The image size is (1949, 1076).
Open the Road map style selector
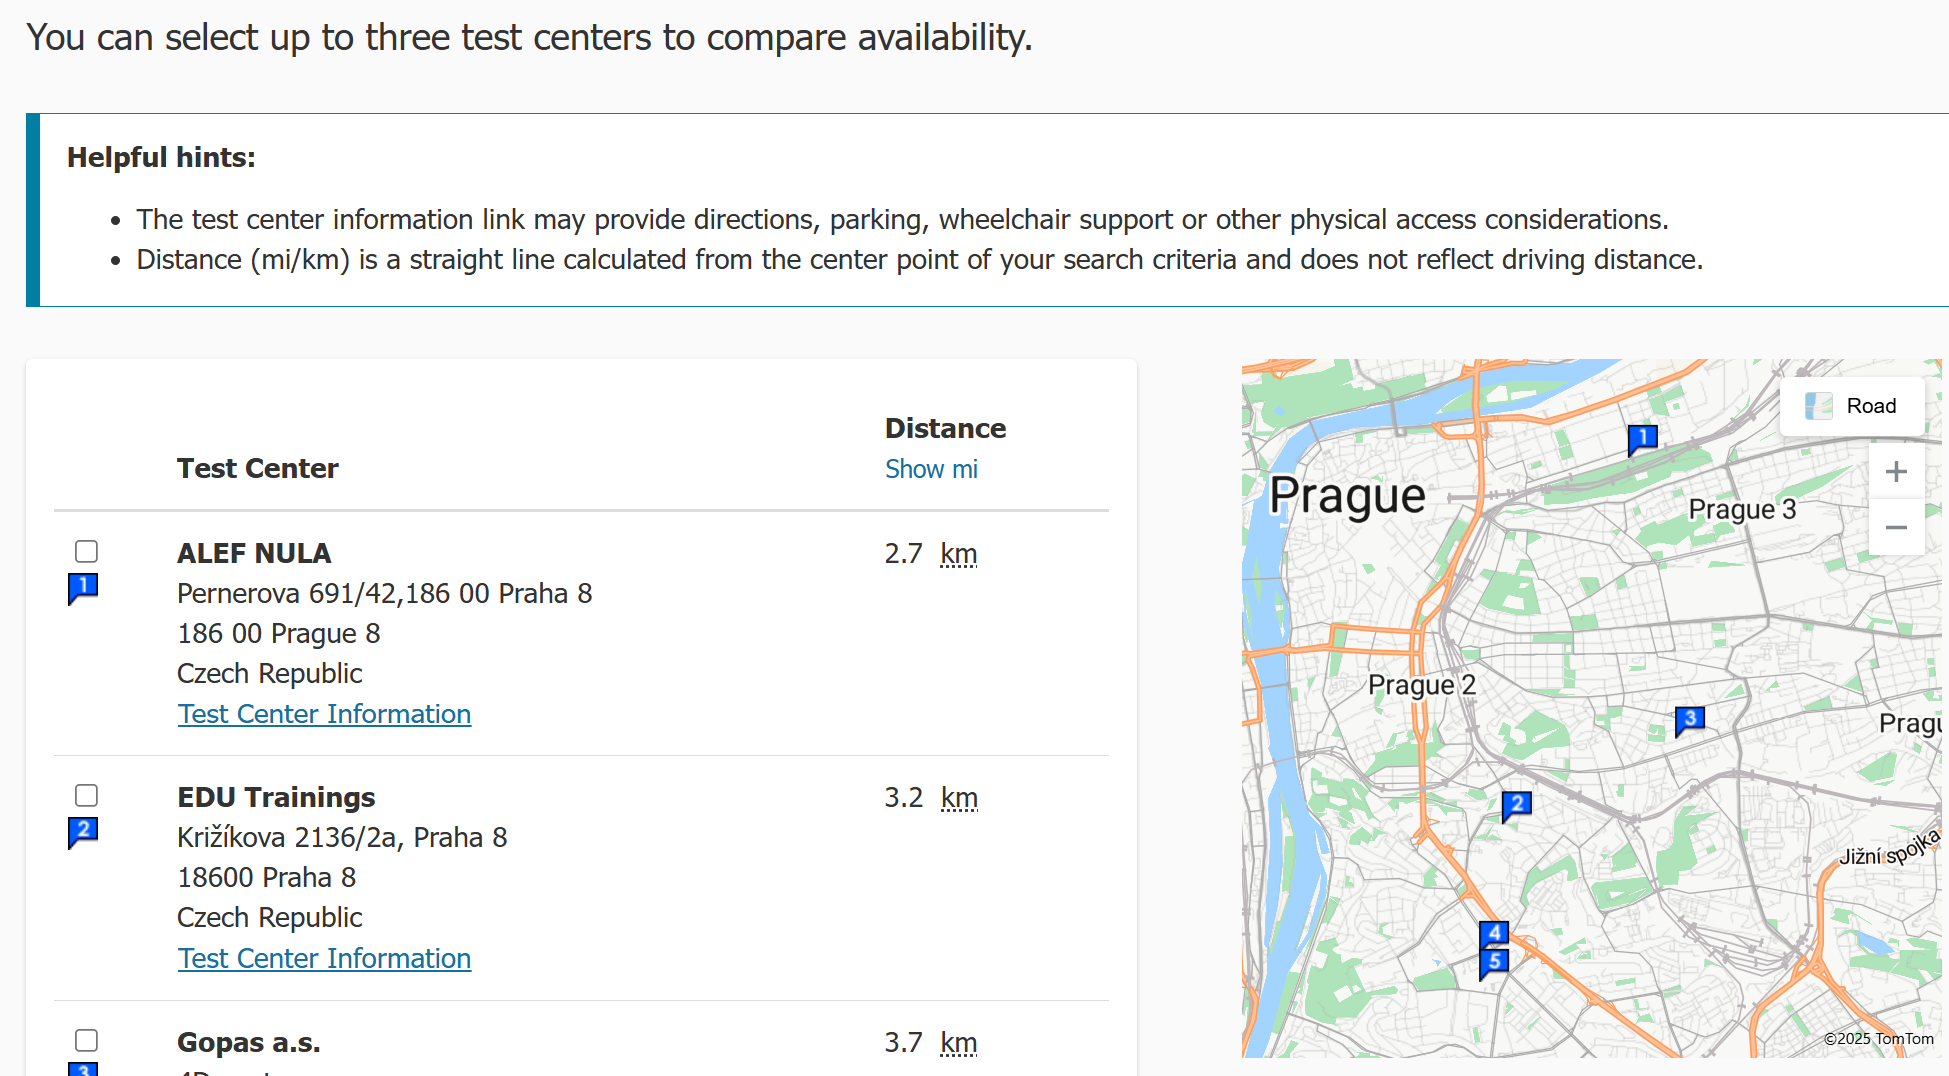click(x=1852, y=406)
